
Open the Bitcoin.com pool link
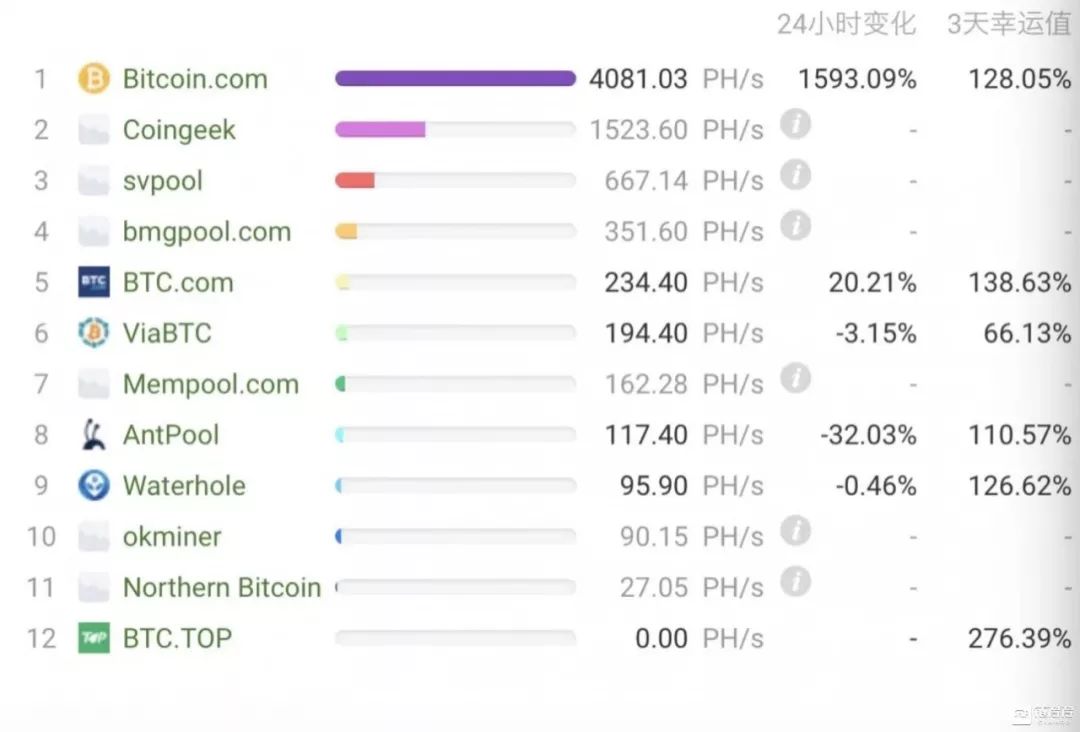(x=195, y=79)
